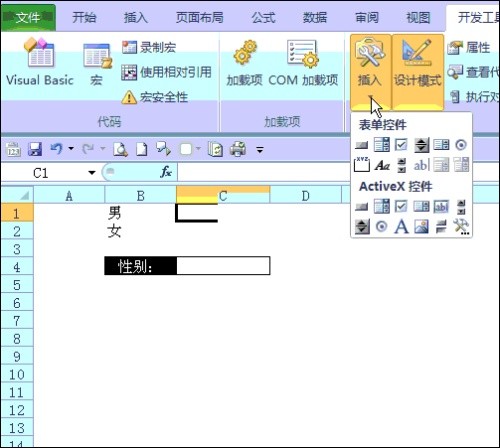Save workbook via quick access floppy icon
This screenshot has width=500, height=448.
[35, 149]
